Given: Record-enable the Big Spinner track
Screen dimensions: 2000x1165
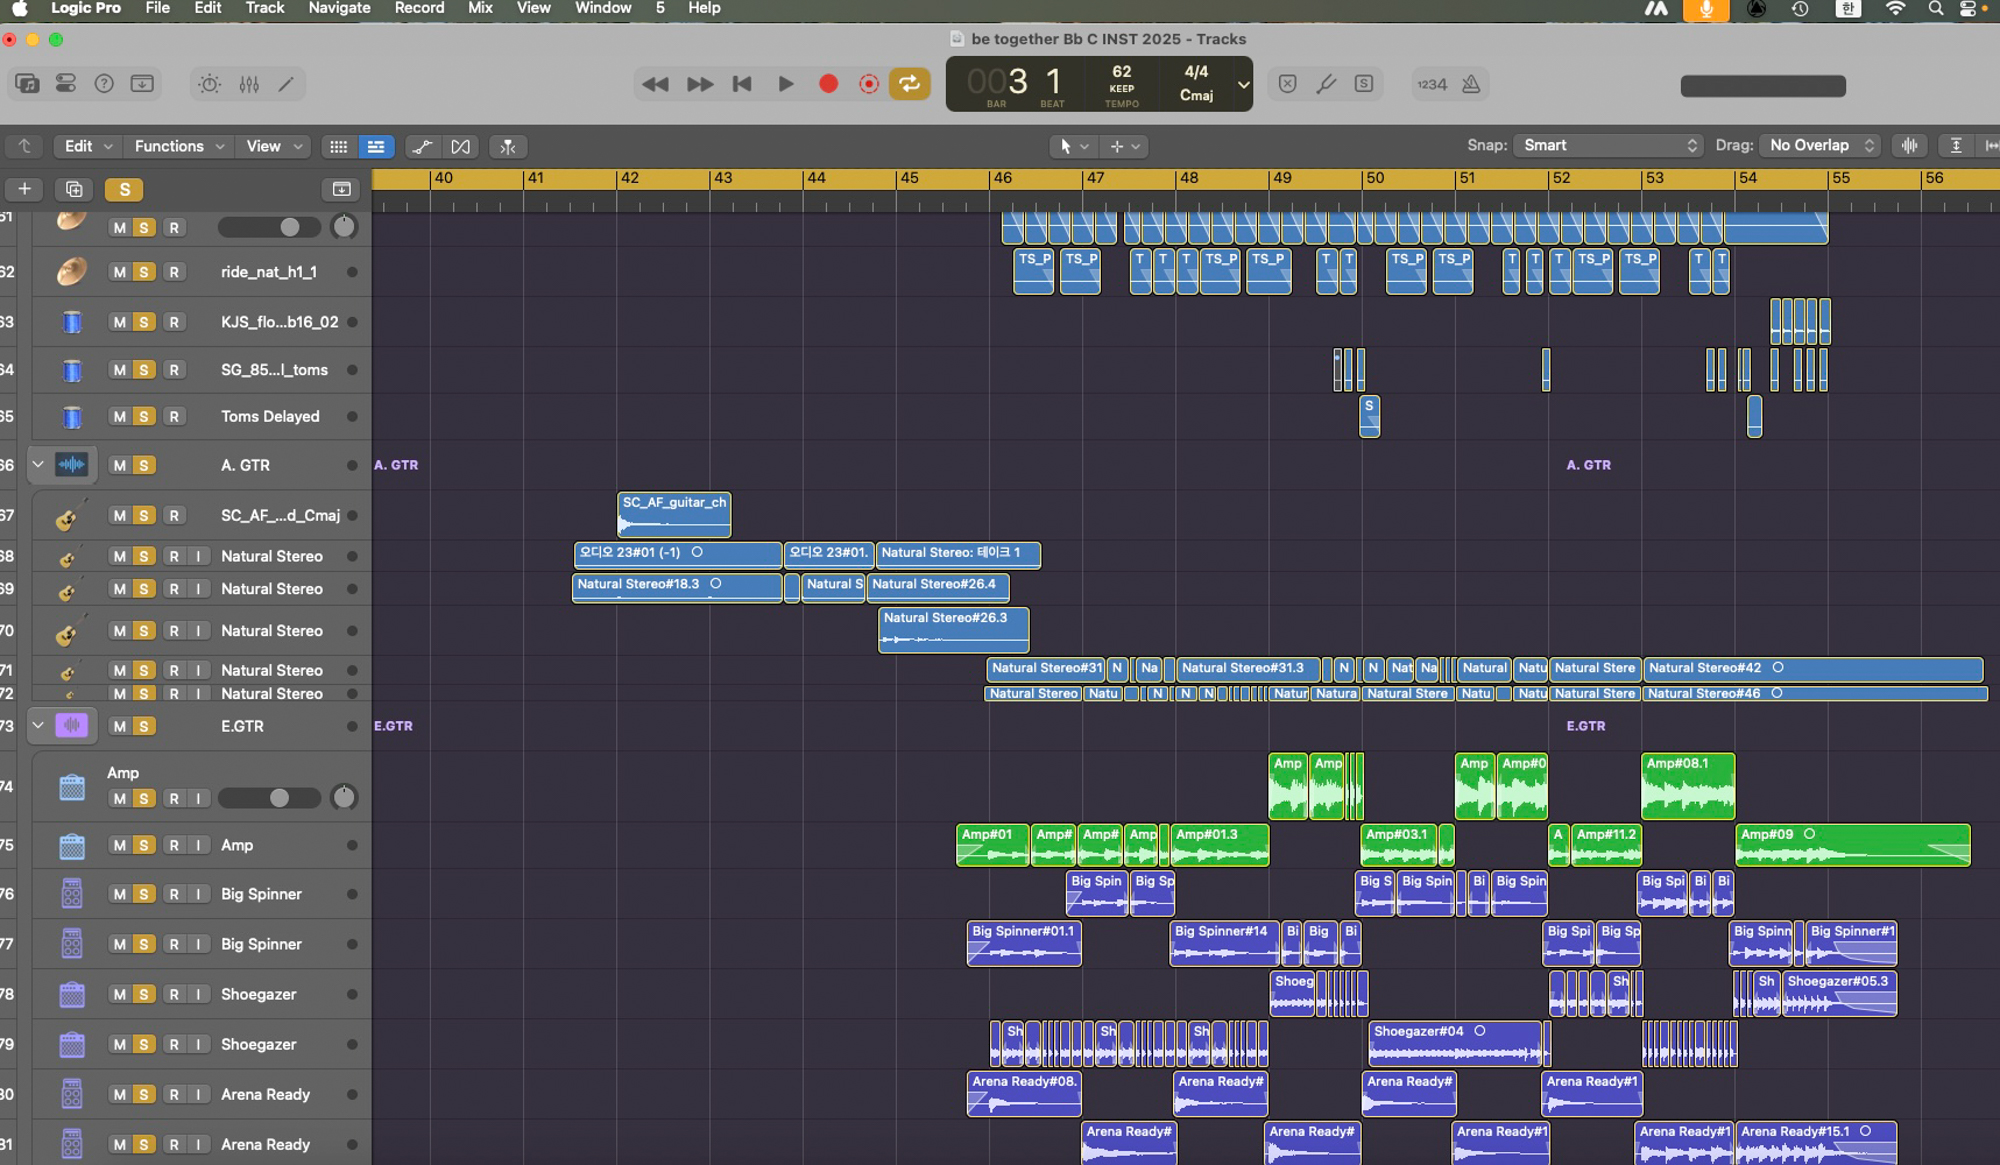Looking at the screenshot, I should pos(174,894).
